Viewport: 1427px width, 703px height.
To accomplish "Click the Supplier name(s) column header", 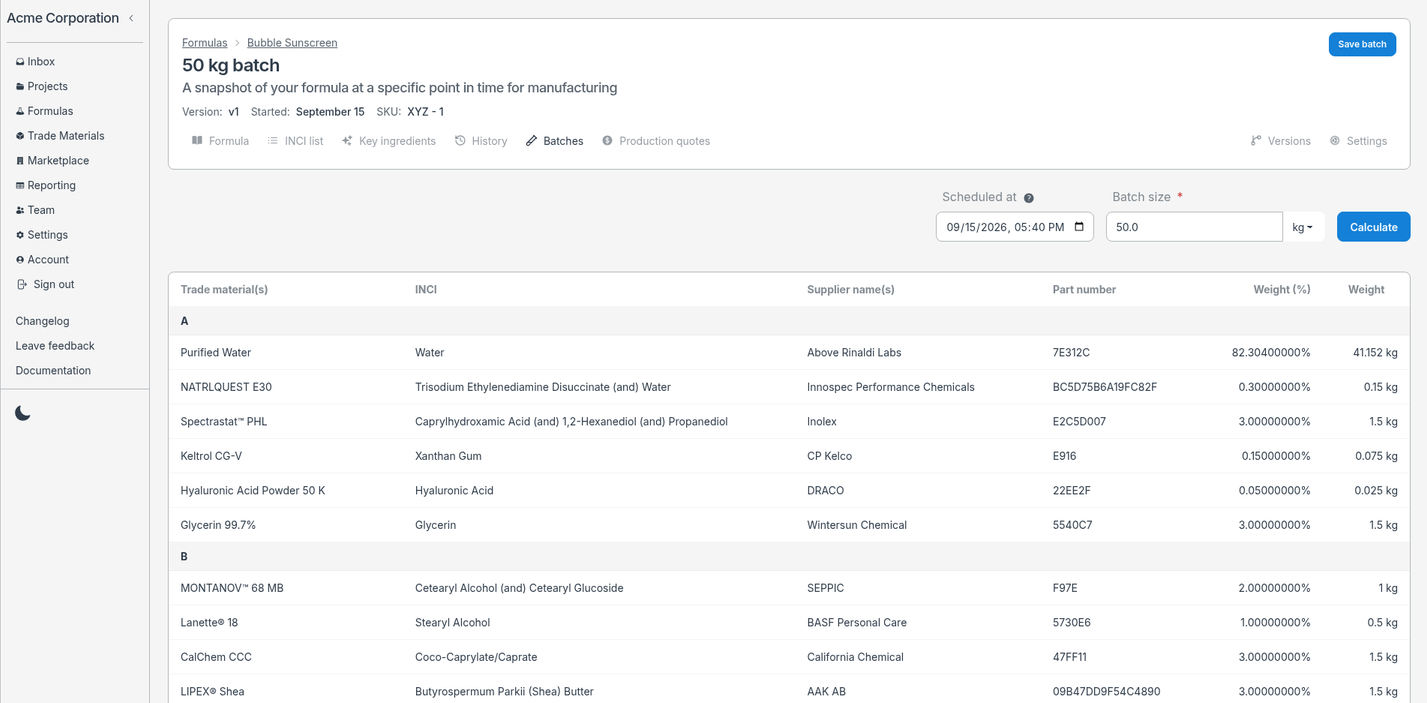I will [x=851, y=290].
